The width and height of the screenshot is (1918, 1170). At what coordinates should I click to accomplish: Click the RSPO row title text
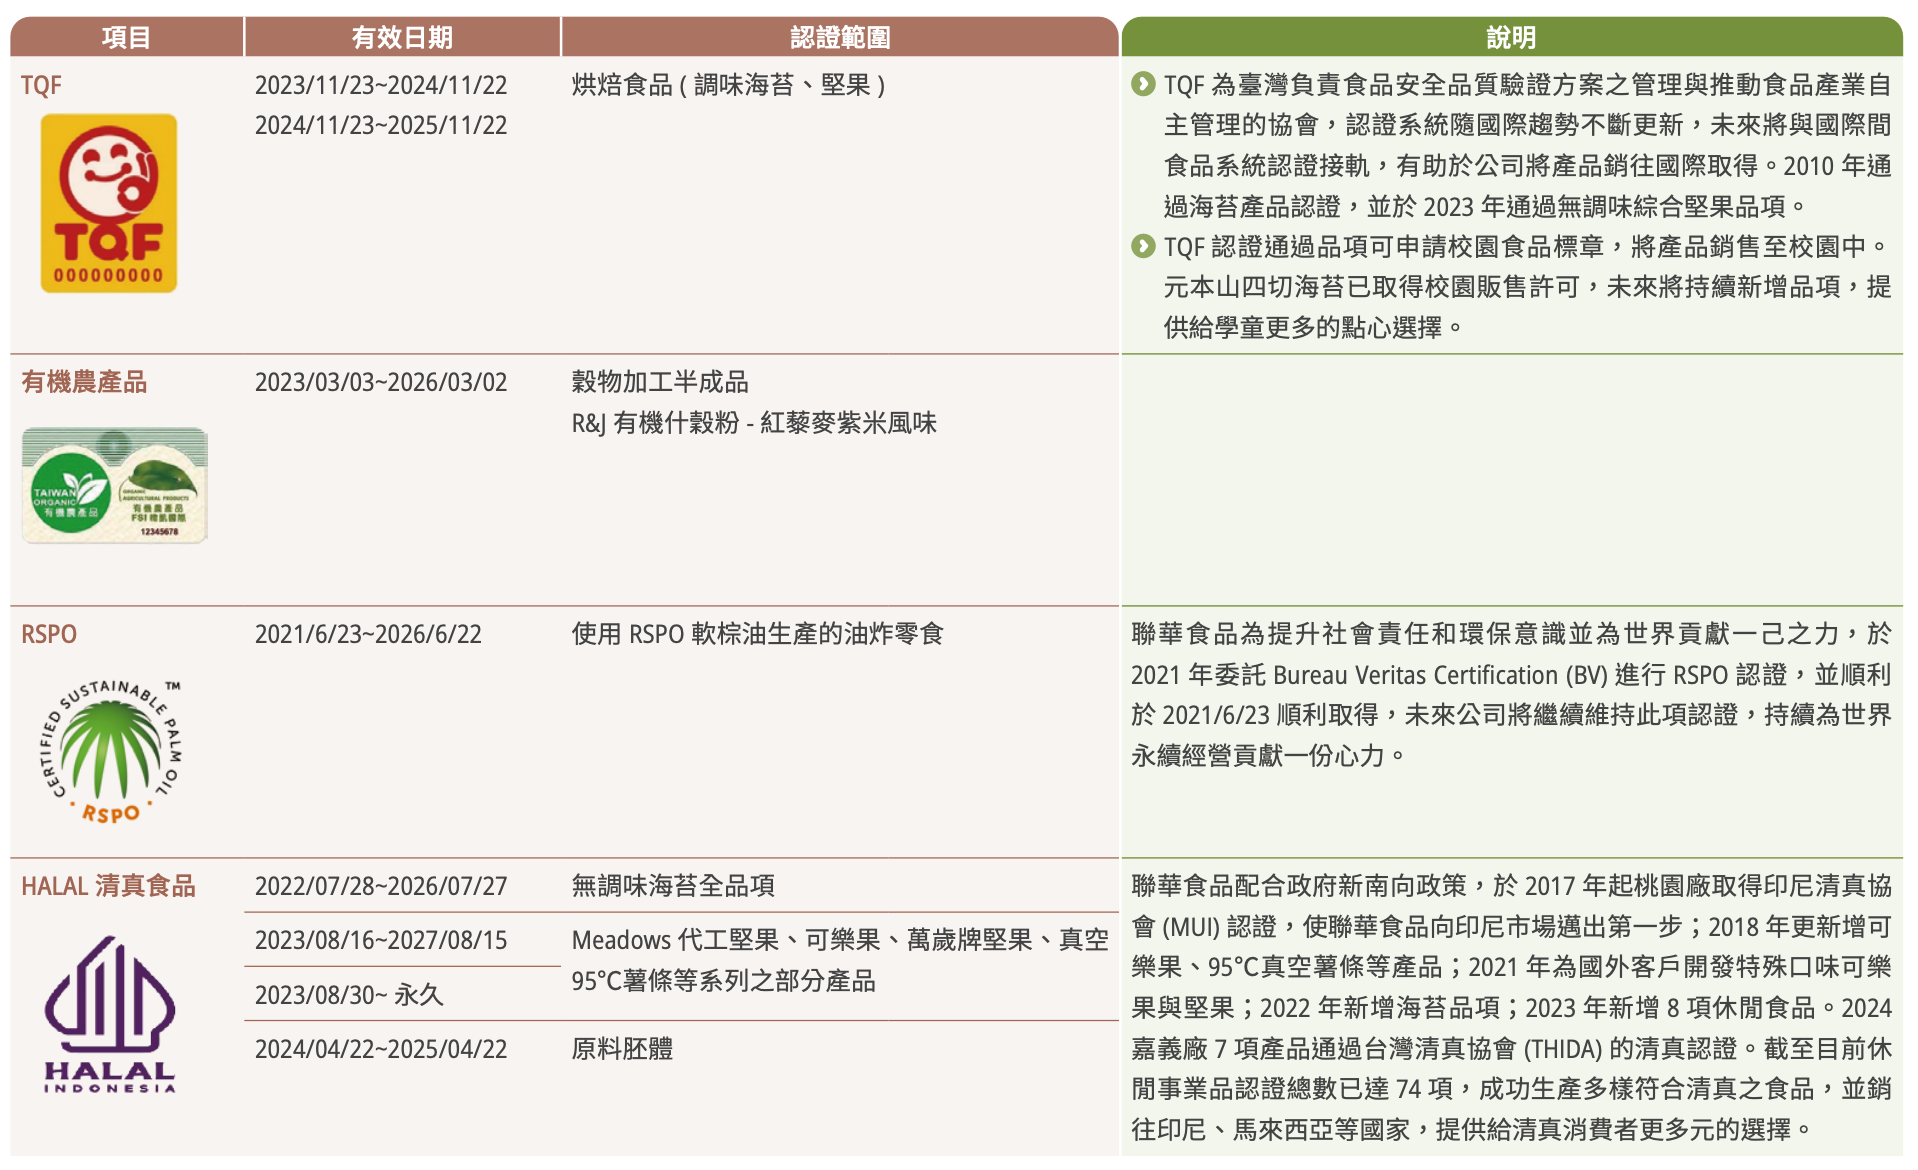tap(49, 634)
